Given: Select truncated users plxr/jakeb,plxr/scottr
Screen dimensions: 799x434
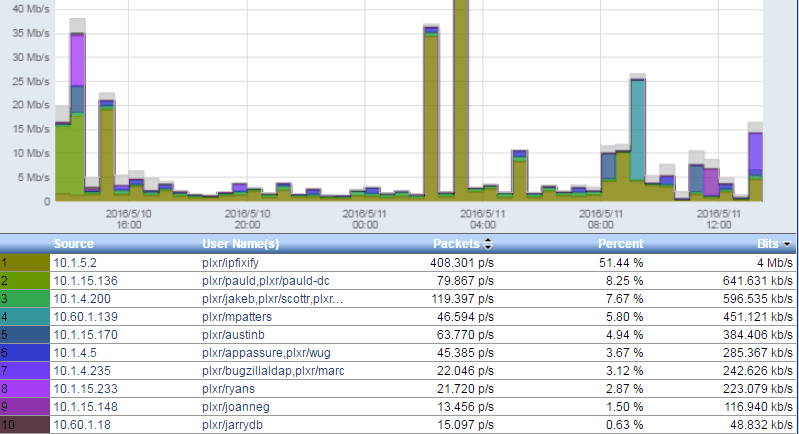Looking at the screenshot, I should tap(272, 299).
